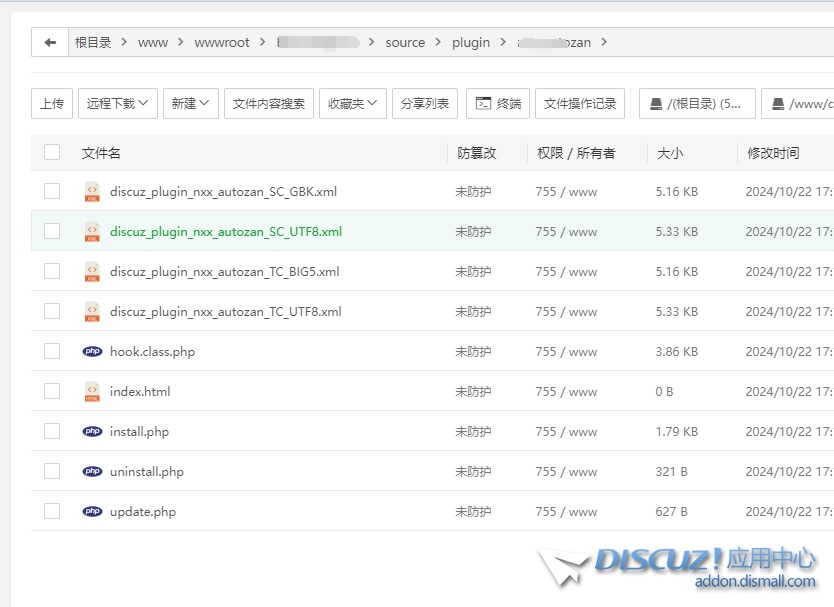Open discuz_plugin_nxx_autozan_TC_UTF8.xml file name link
The width and height of the screenshot is (834, 607).
tap(225, 311)
